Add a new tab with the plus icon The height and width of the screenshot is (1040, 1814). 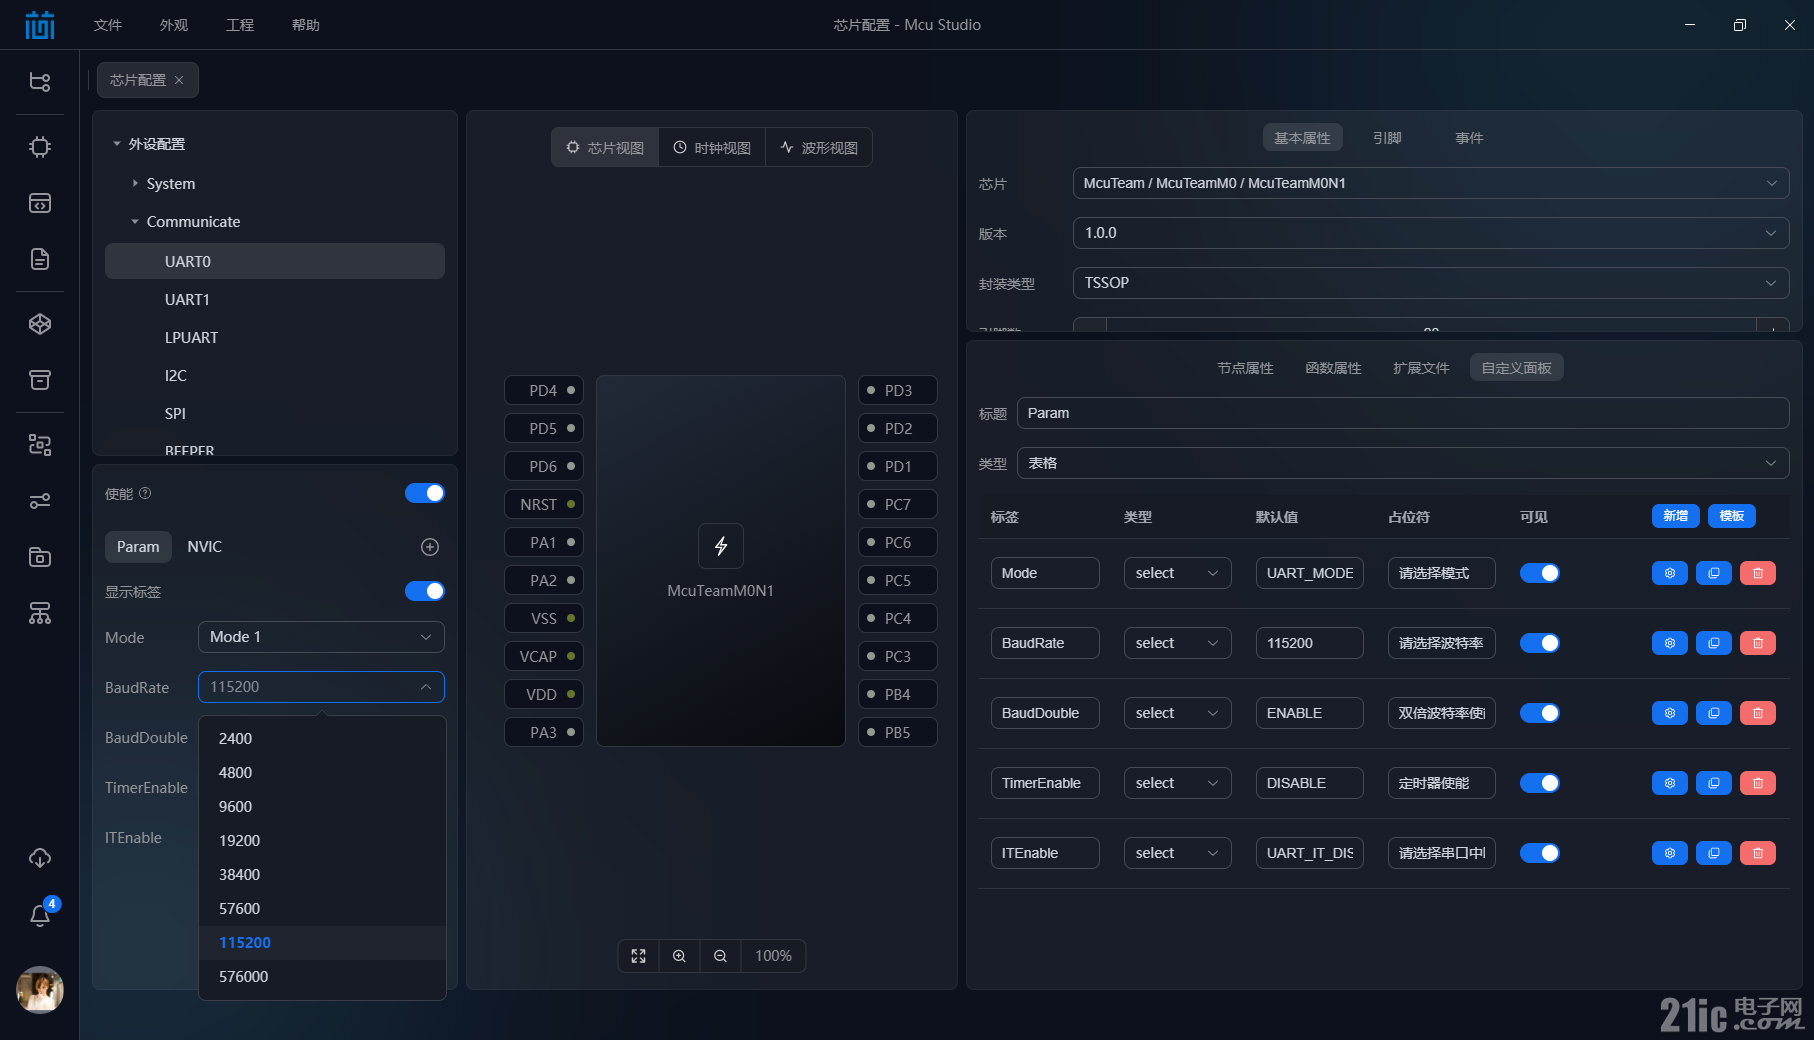pos(430,547)
